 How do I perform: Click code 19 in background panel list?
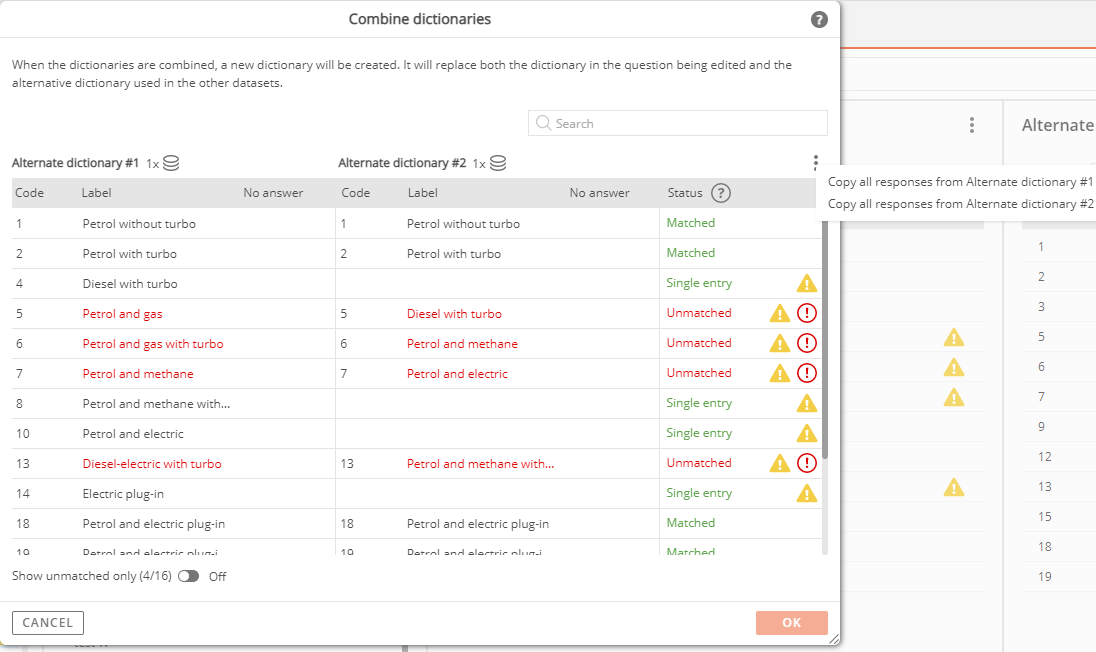coord(1044,577)
